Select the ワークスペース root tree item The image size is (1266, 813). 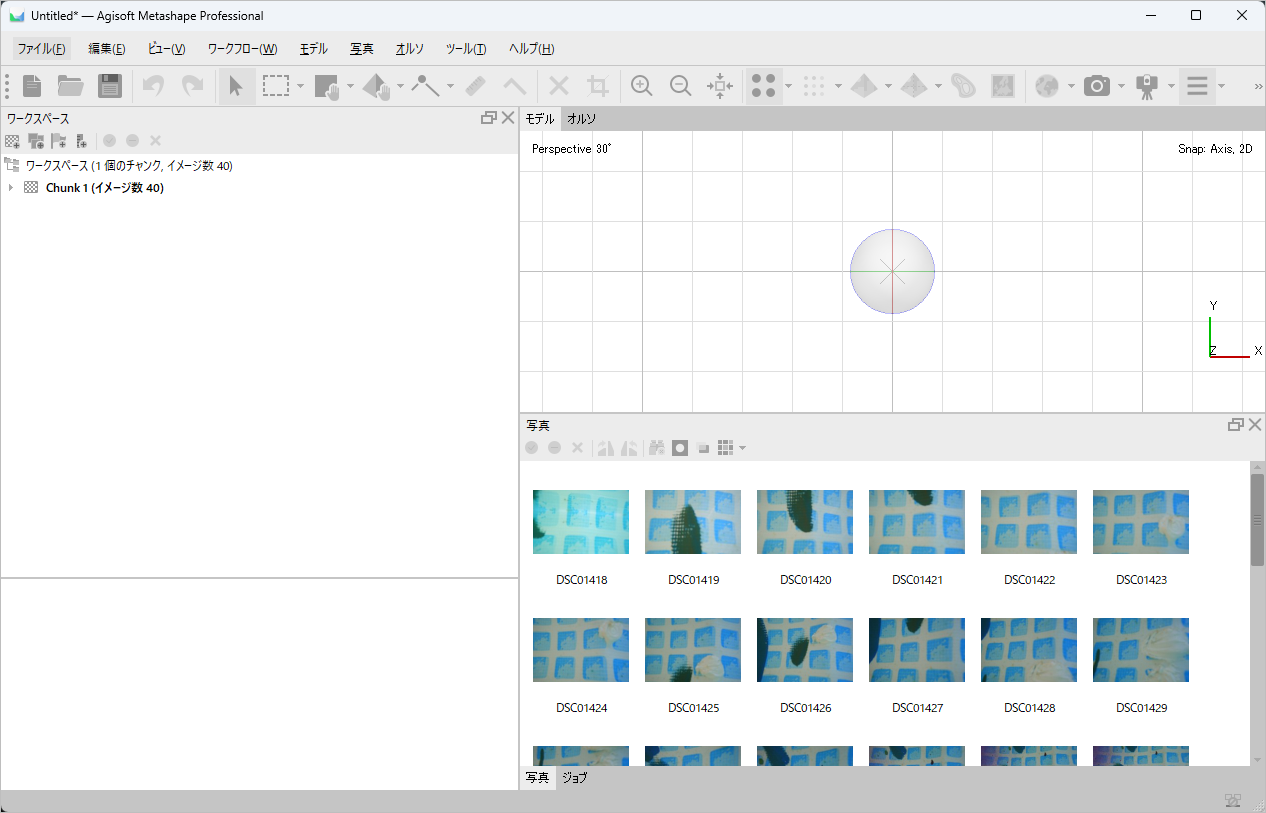click(129, 166)
